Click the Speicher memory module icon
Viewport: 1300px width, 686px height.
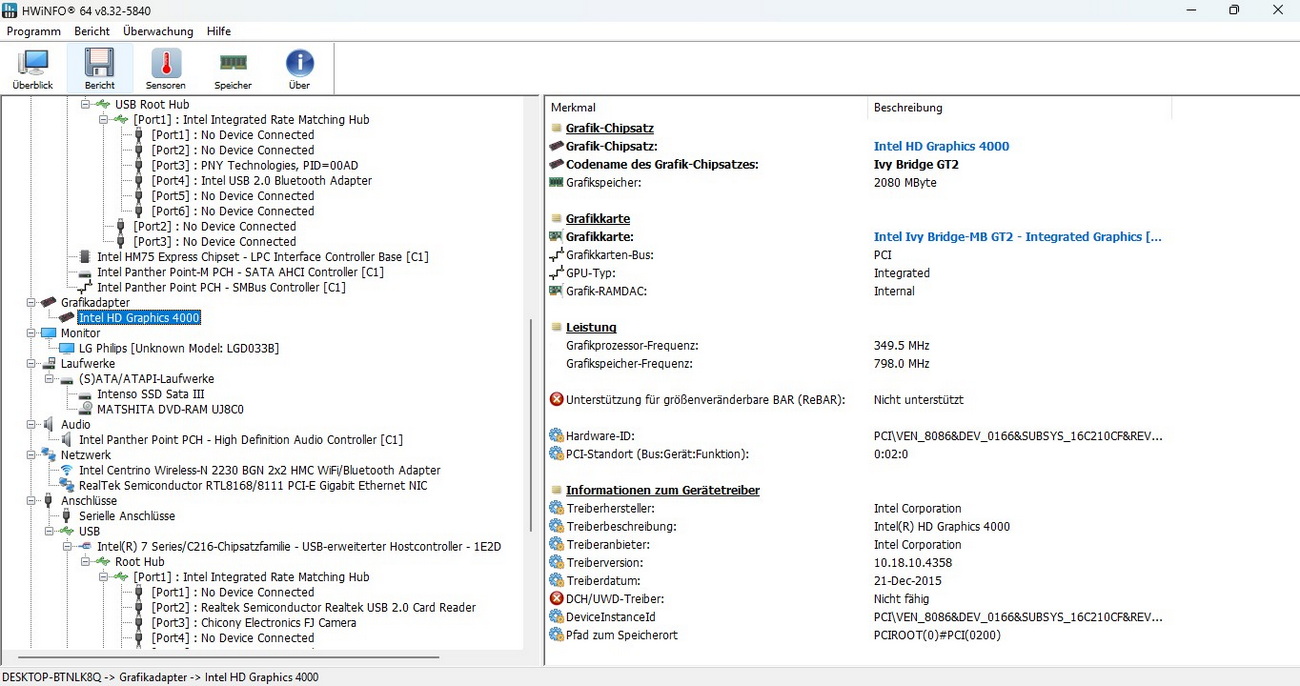pyautogui.click(x=233, y=68)
